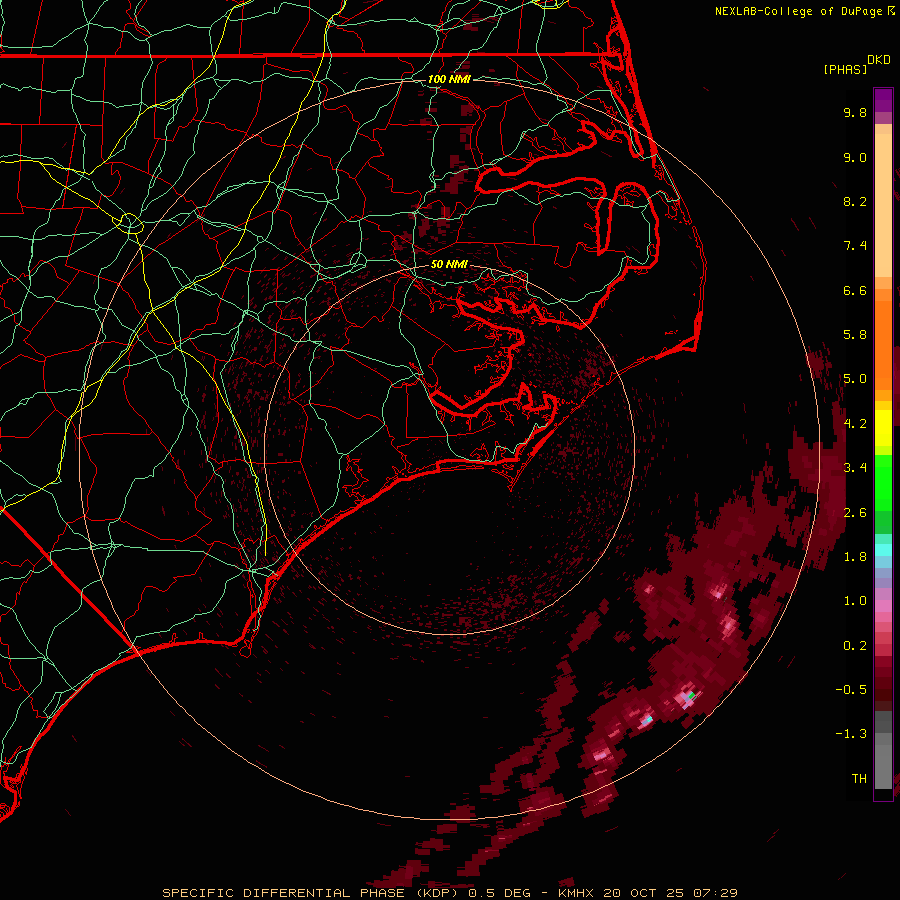Image resolution: width=900 pixels, height=900 pixels.
Task: Click the [PHAS] legend heading
Action: point(845,70)
